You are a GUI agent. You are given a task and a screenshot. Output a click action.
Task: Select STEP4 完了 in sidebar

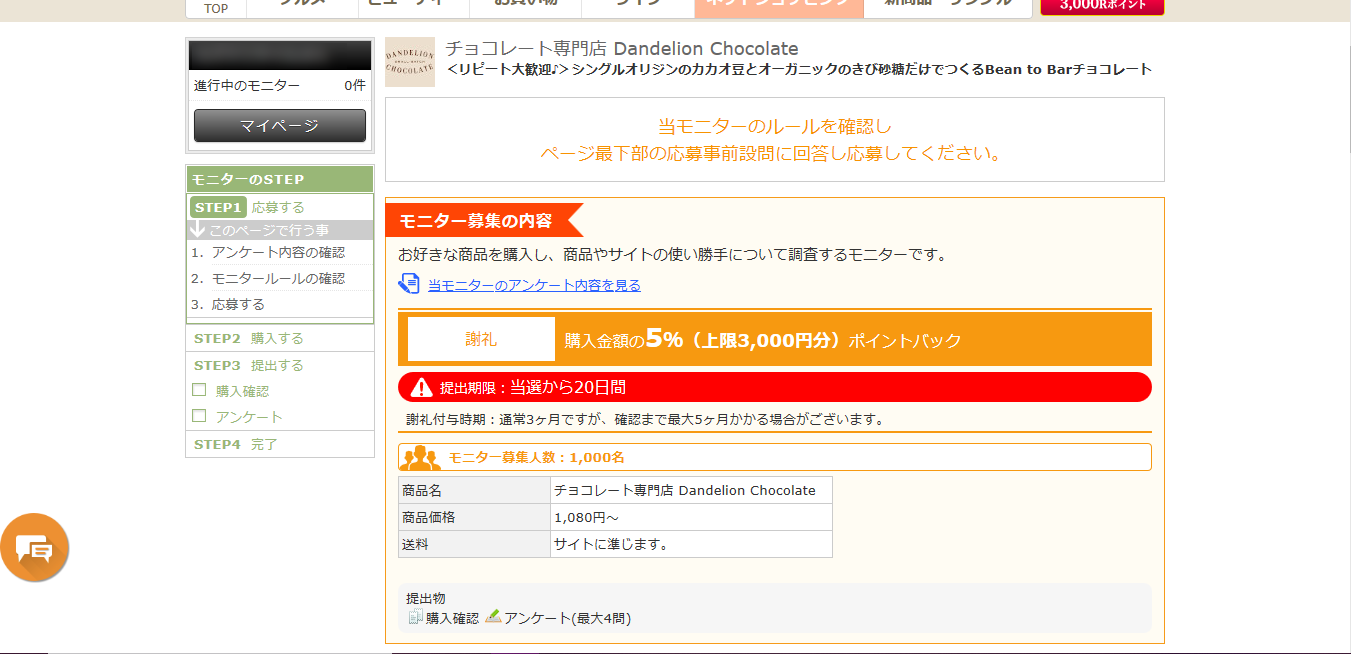click(280, 444)
